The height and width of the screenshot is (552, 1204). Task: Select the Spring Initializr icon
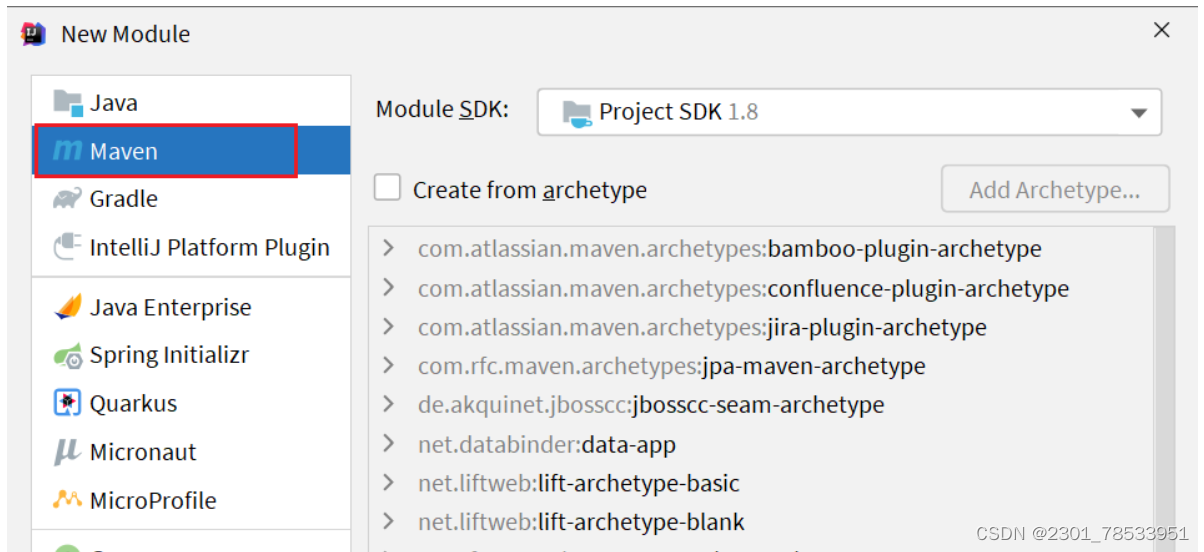[68, 355]
